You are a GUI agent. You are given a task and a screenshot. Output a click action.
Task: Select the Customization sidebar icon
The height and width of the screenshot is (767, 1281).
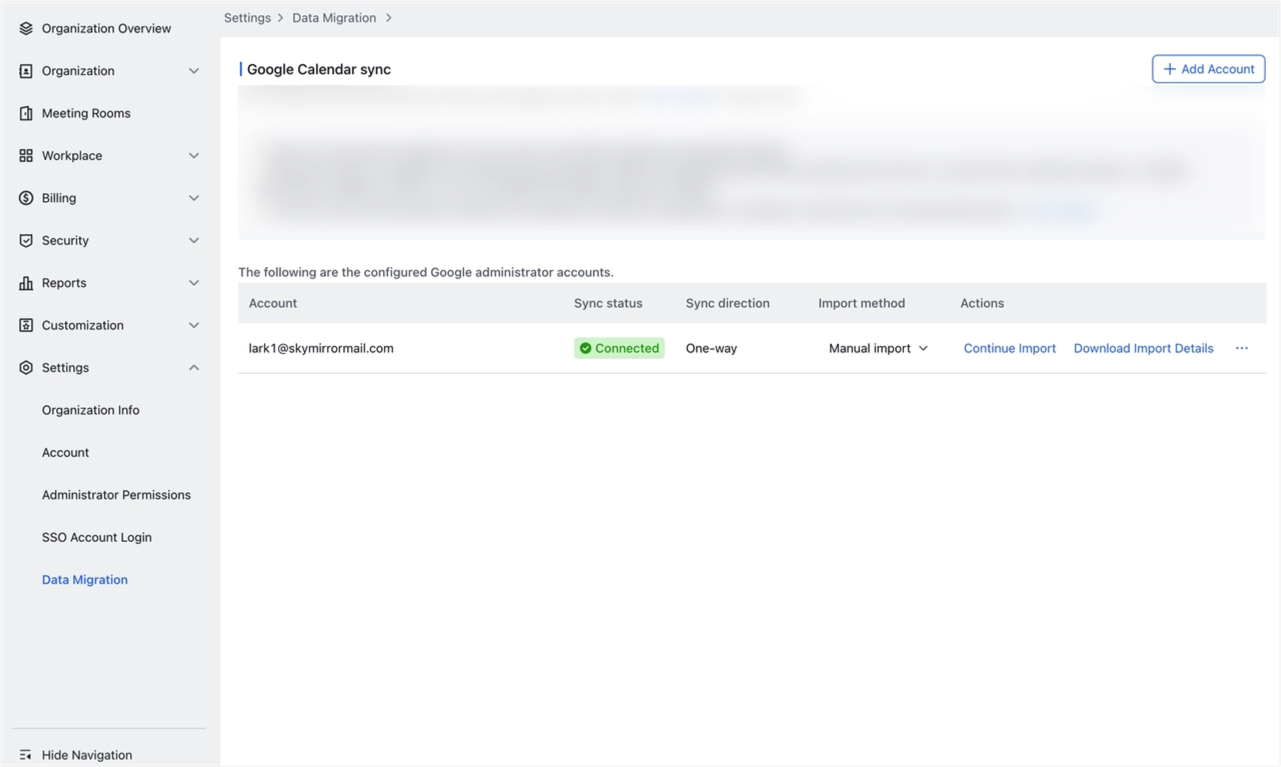pyautogui.click(x=26, y=325)
